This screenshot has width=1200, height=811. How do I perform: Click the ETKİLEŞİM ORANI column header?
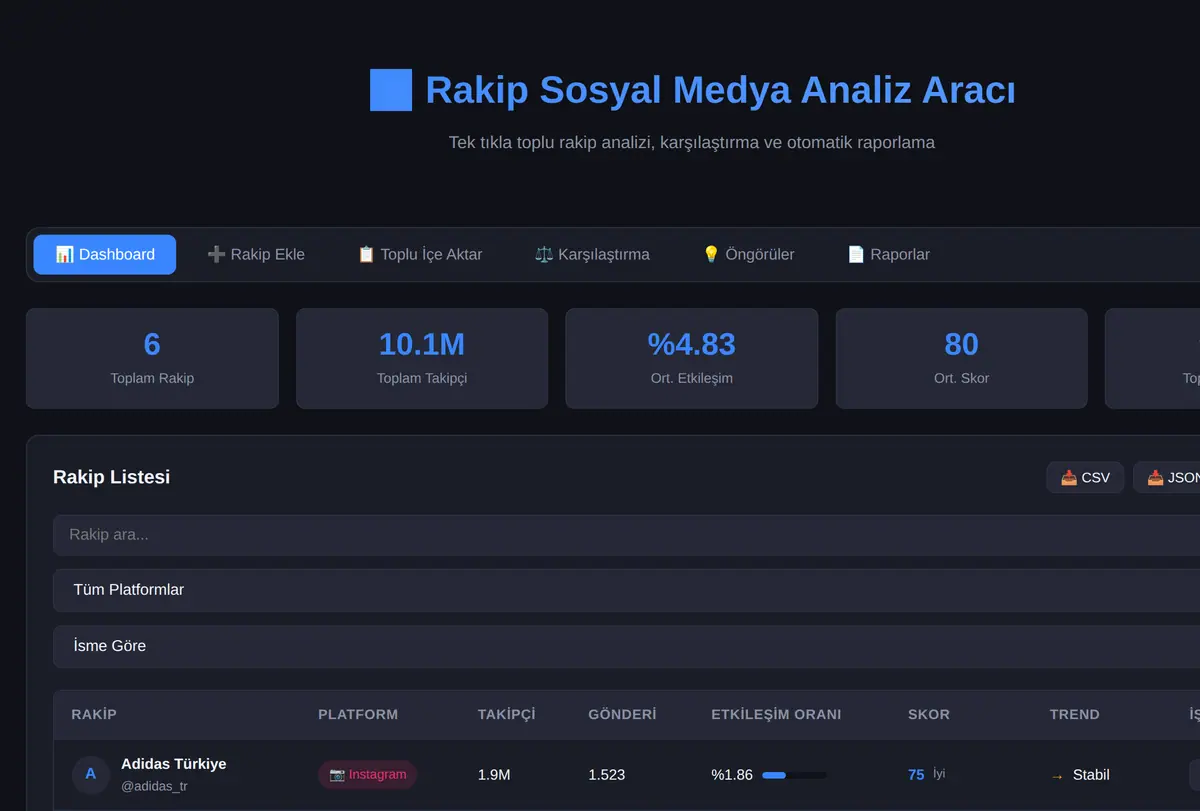(x=776, y=714)
